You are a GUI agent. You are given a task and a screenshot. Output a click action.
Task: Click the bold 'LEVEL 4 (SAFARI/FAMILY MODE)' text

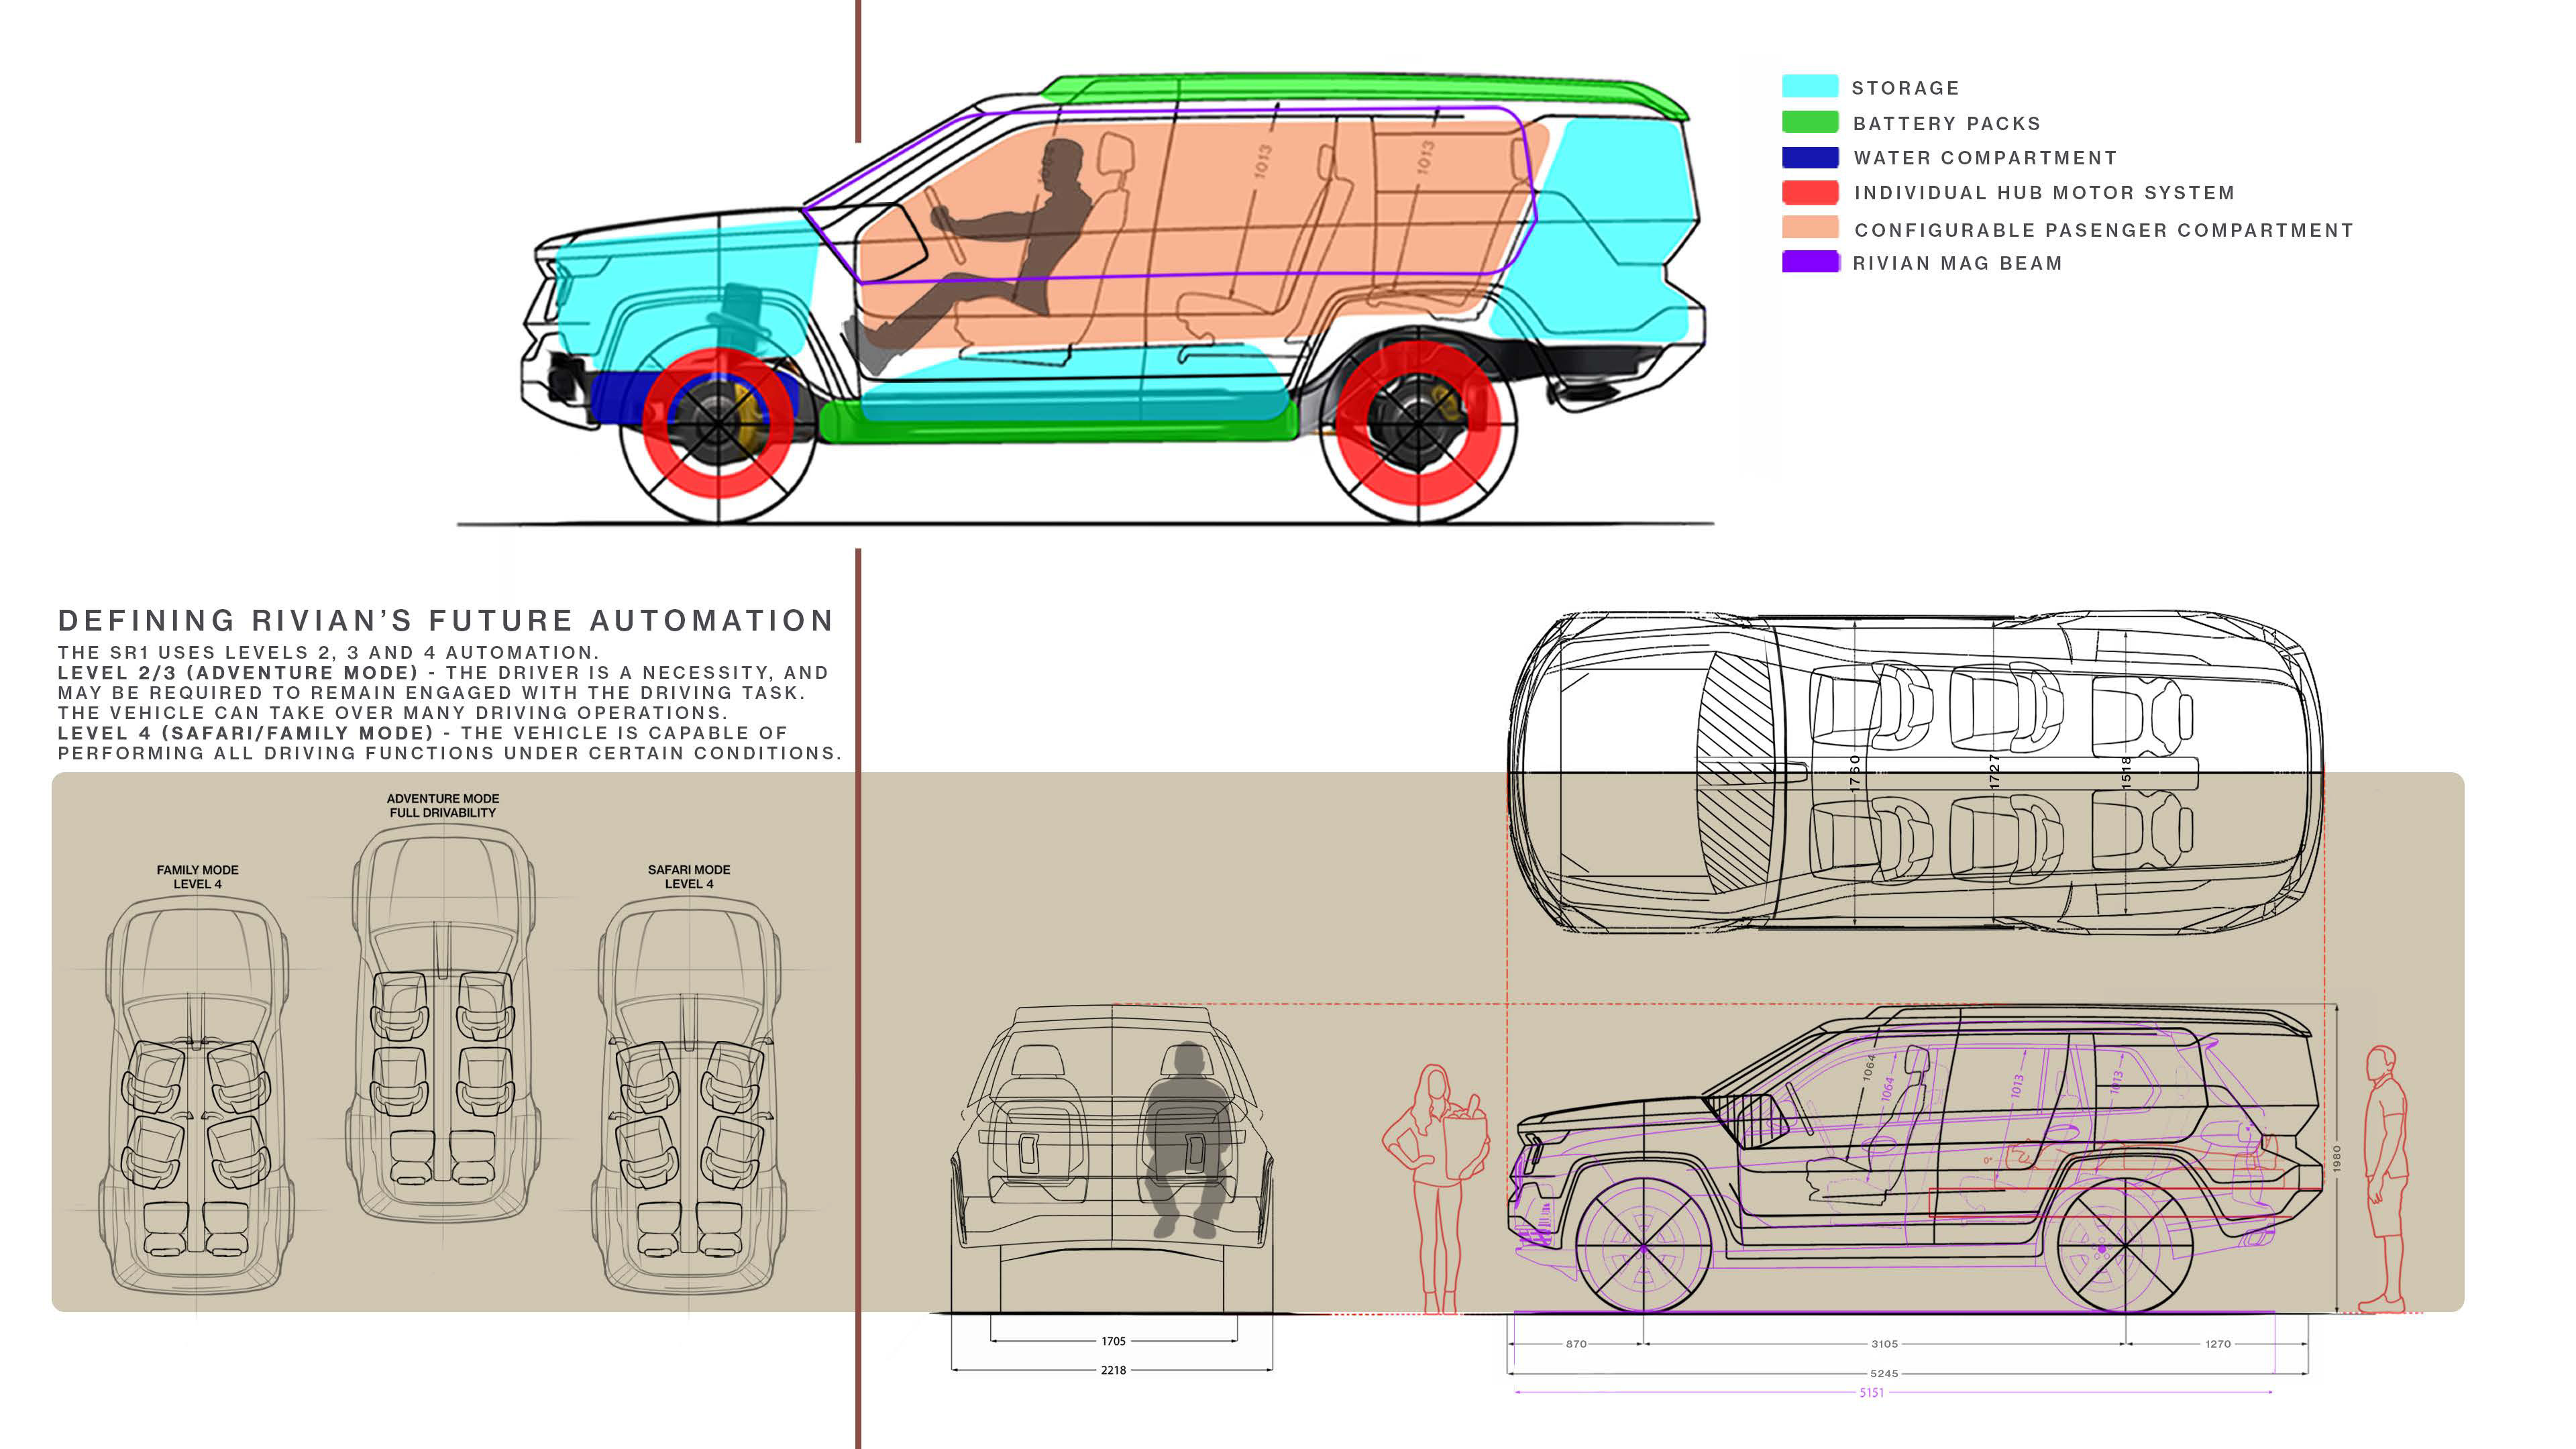pos(246,733)
